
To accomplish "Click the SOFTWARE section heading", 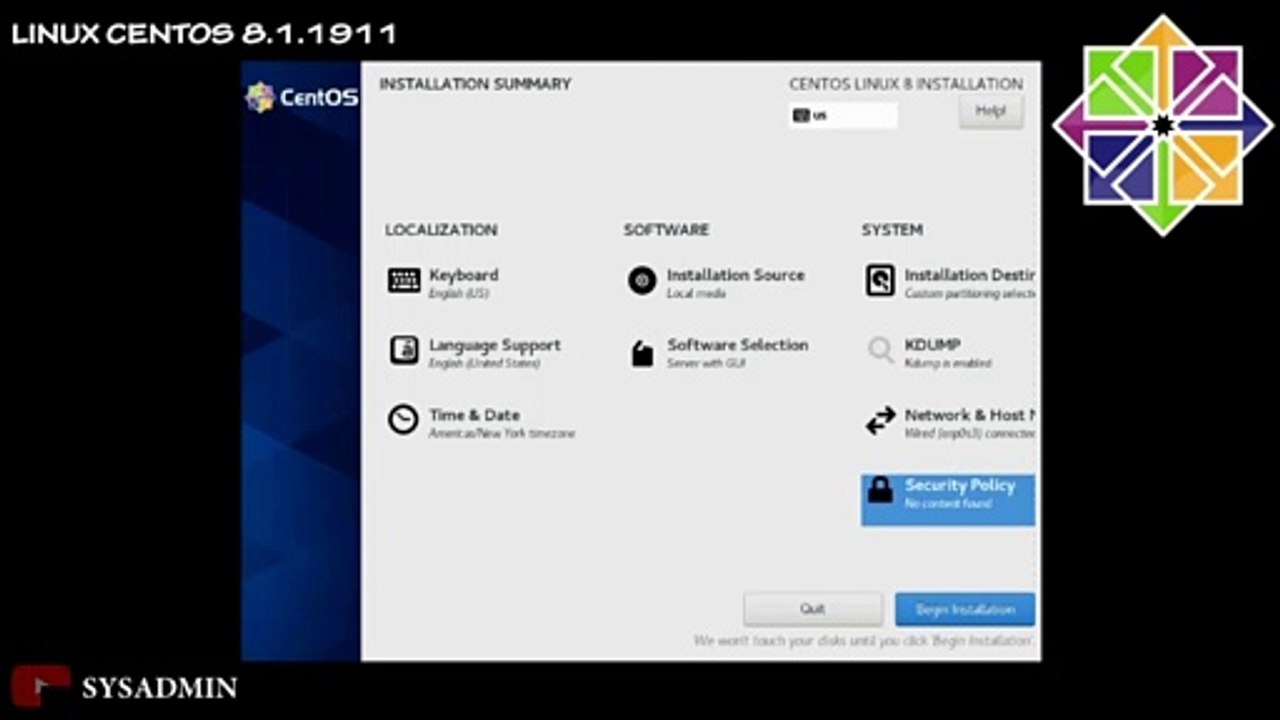I will tap(666, 230).
